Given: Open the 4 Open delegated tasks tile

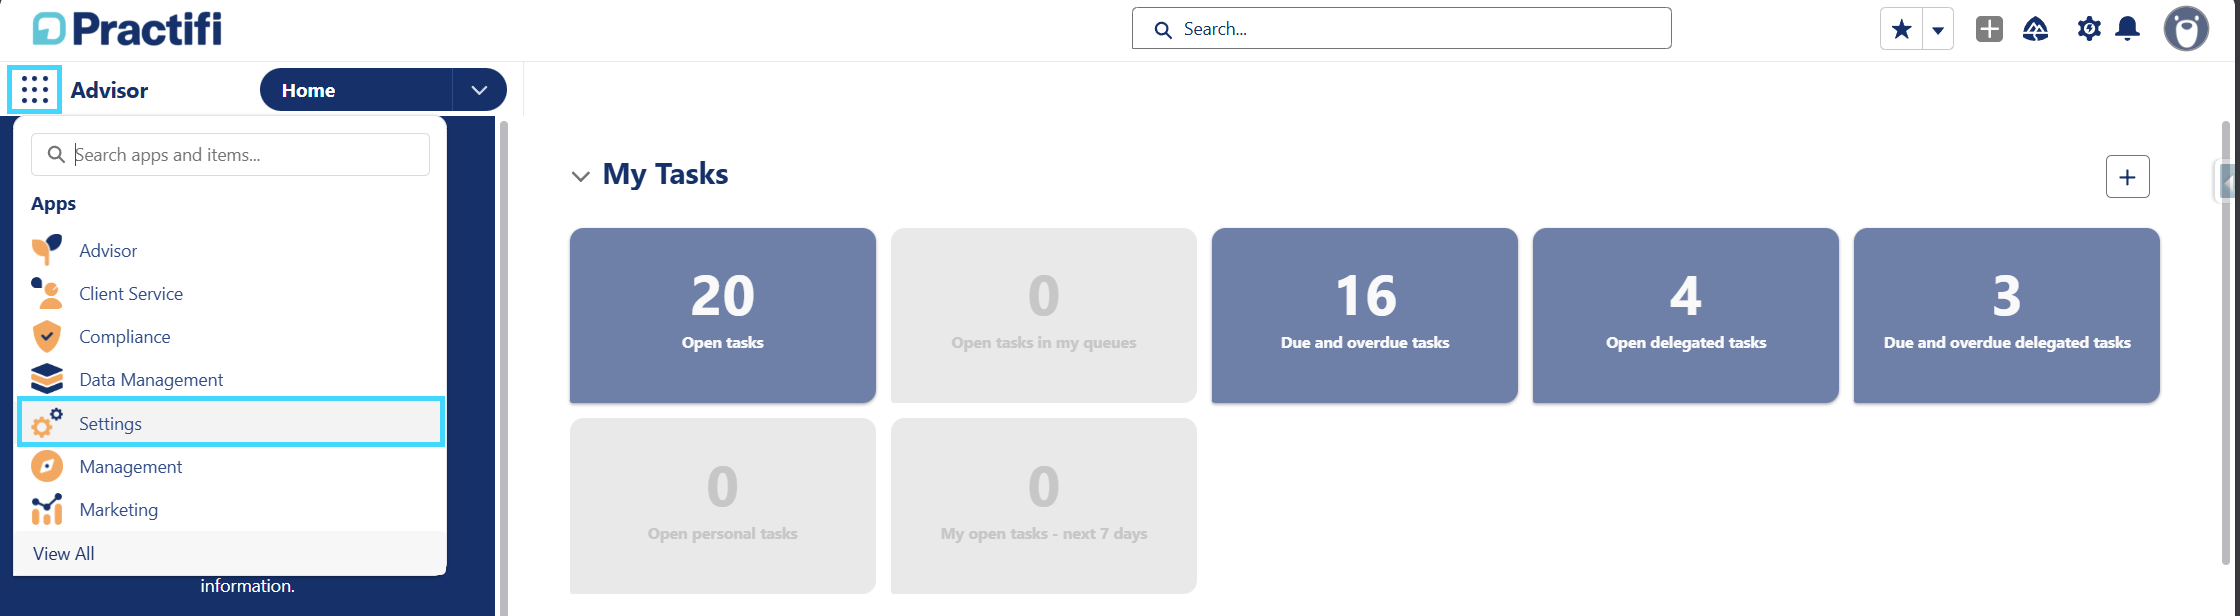Looking at the screenshot, I should click(x=1686, y=315).
